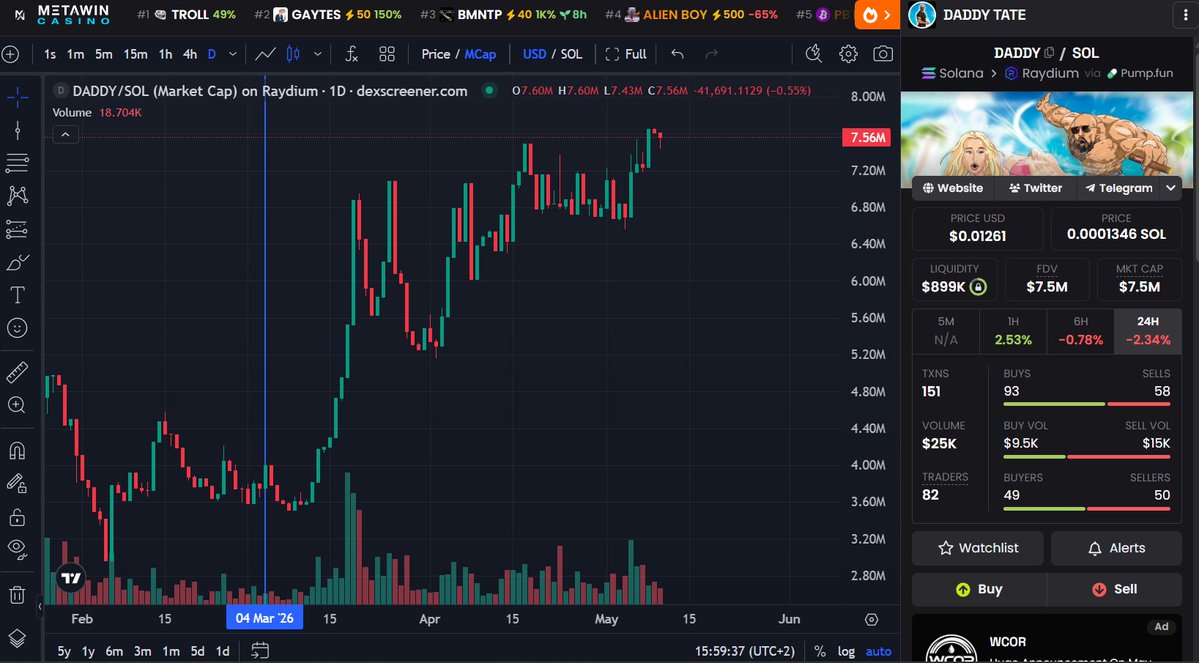
Task: Collapse the indicator legend arrow
Action: point(65,135)
